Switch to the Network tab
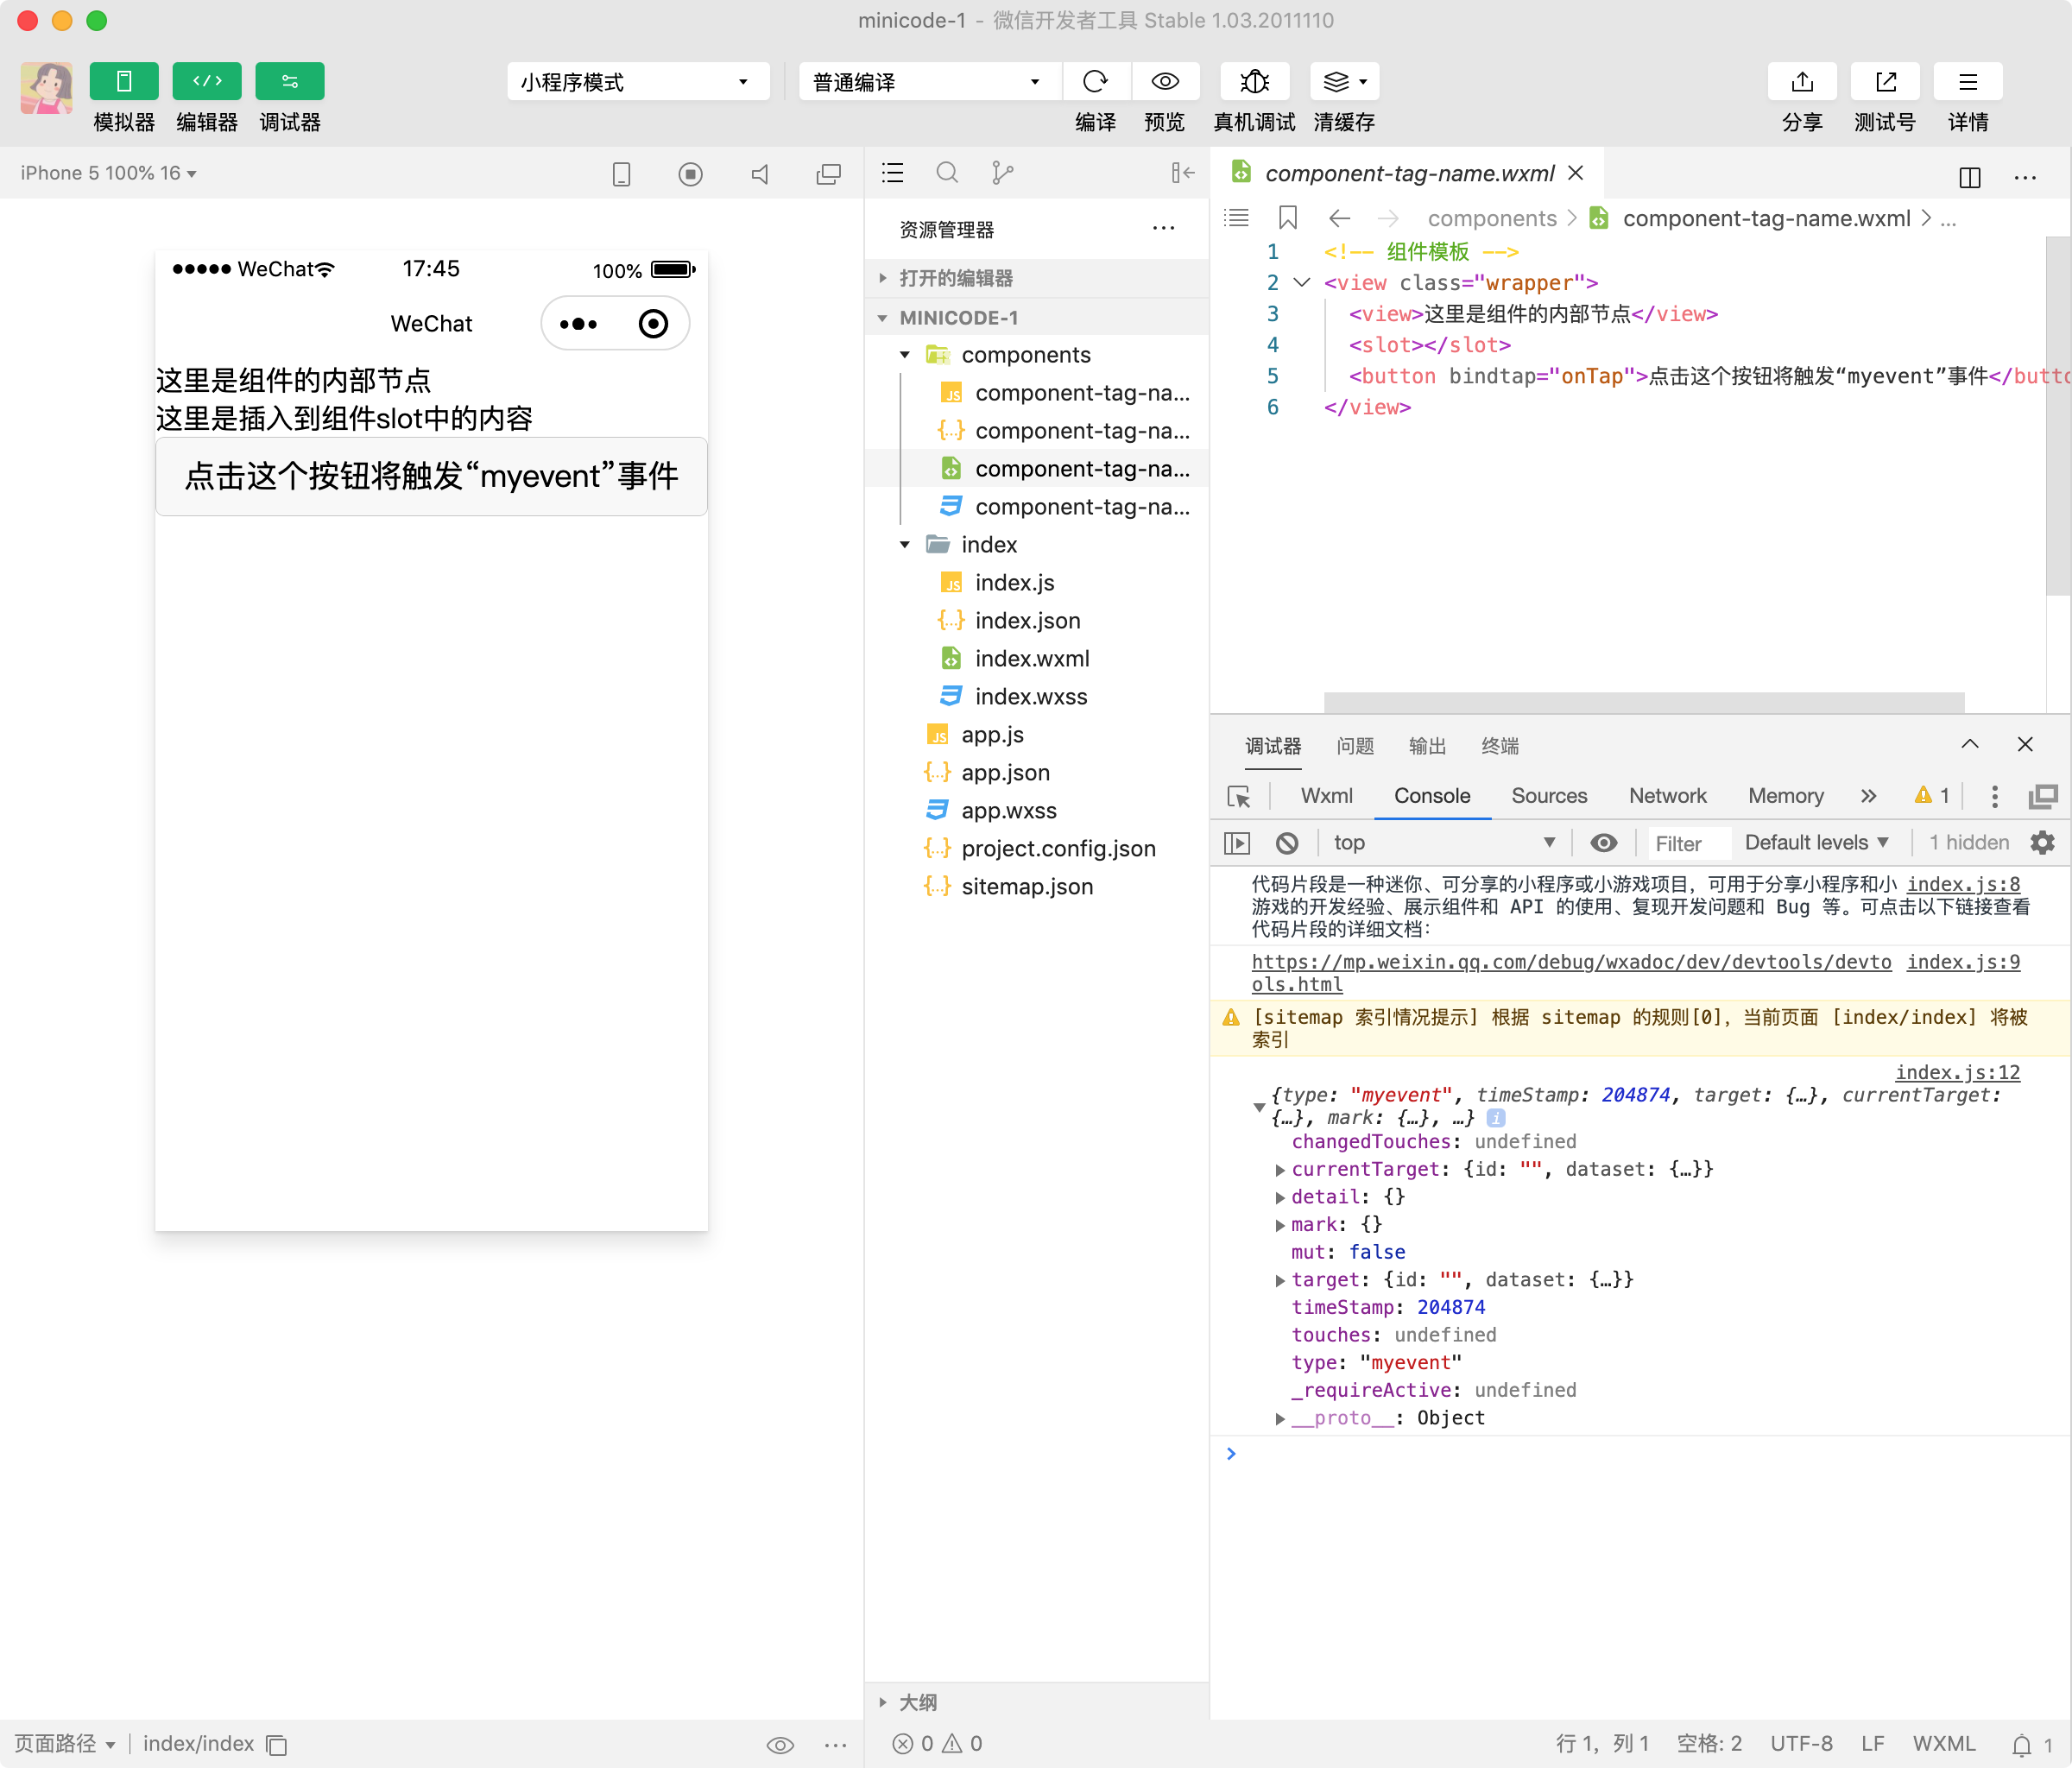 point(1667,796)
